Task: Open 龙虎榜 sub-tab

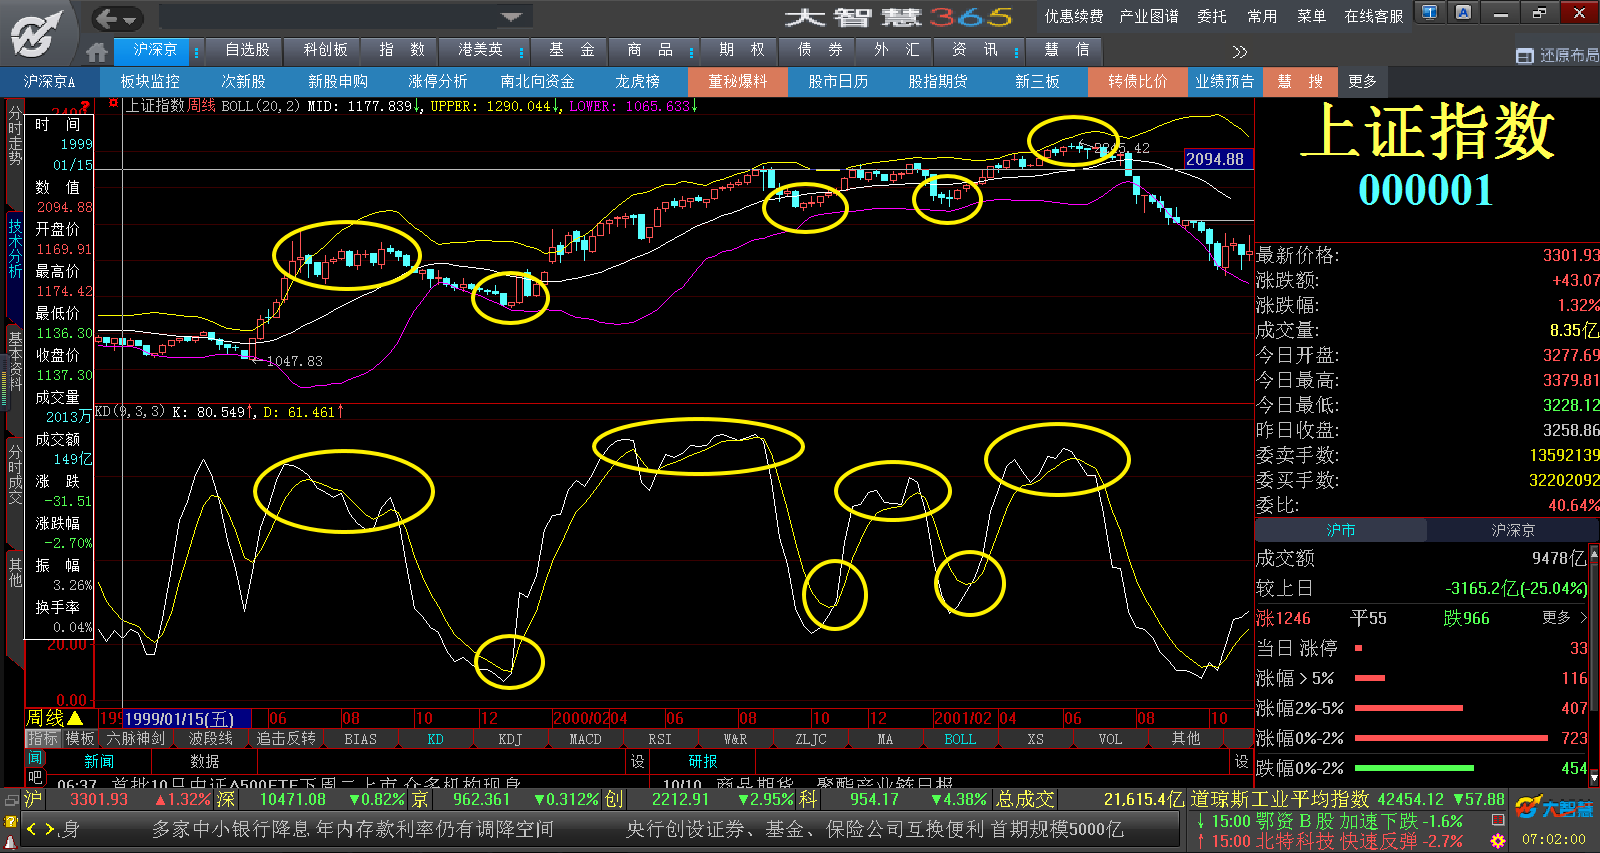Action: tap(637, 82)
